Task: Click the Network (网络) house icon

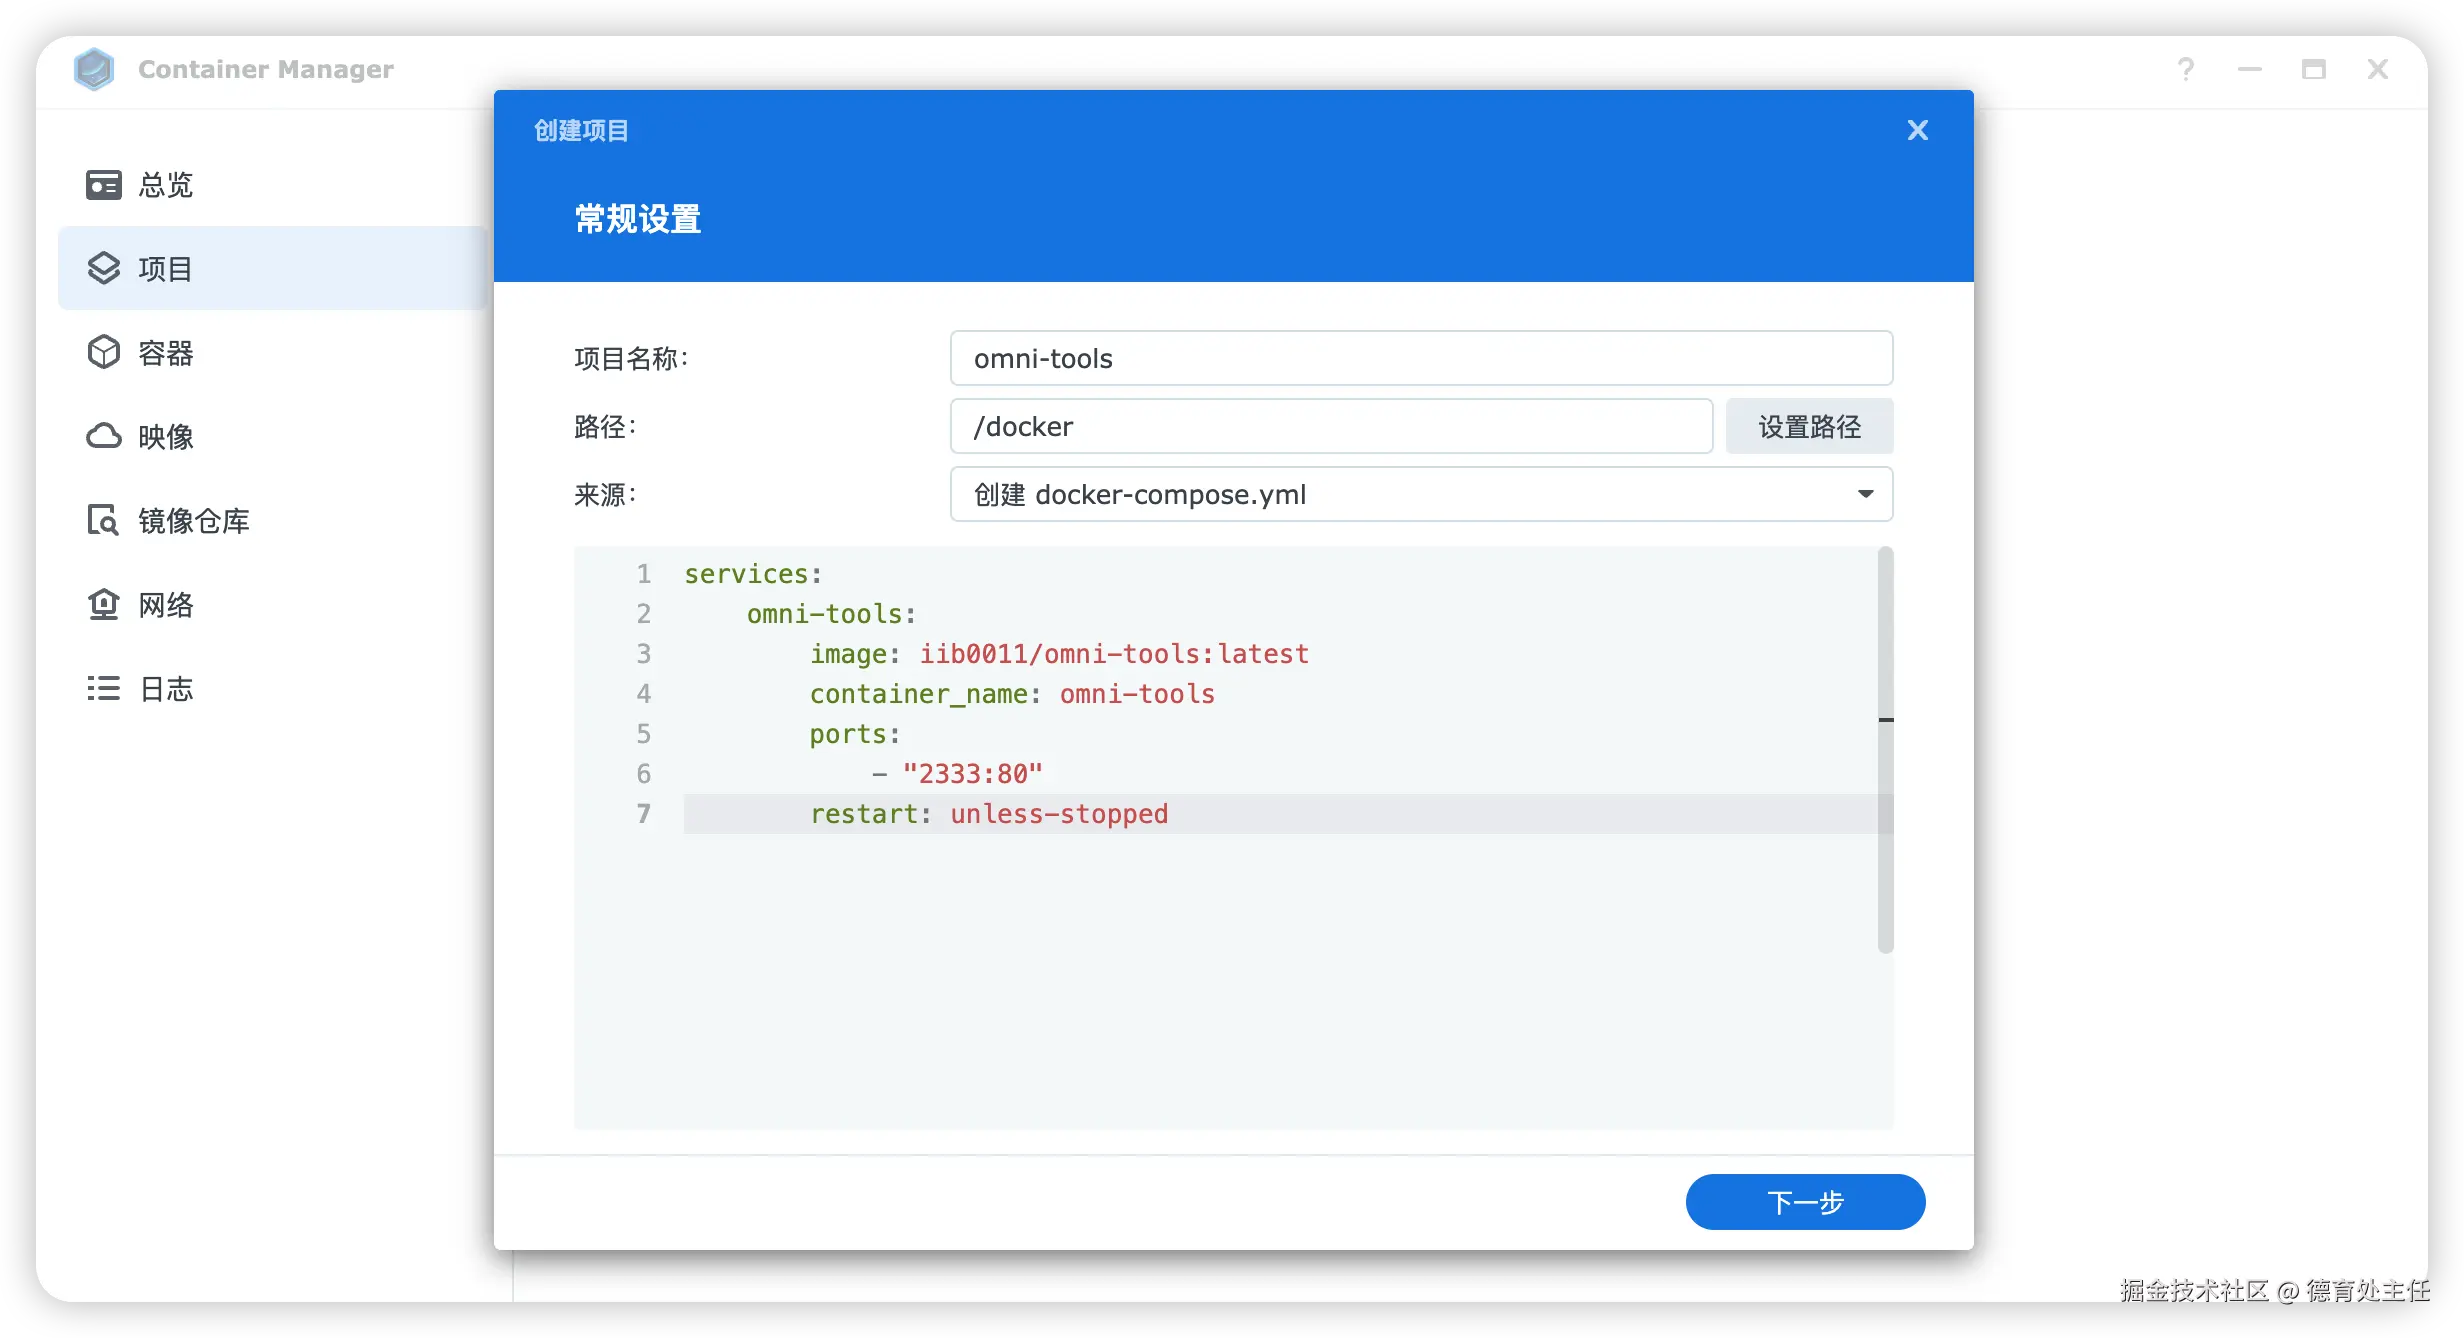Action: 103,604
